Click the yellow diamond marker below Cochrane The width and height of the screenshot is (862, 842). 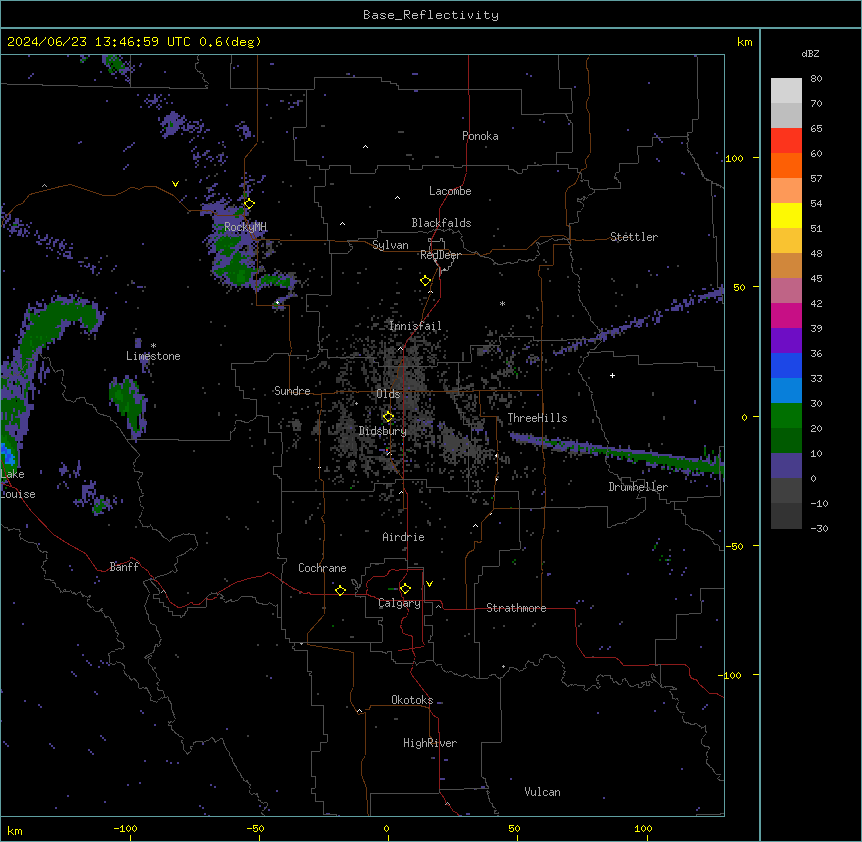click(x=340, y=590)
